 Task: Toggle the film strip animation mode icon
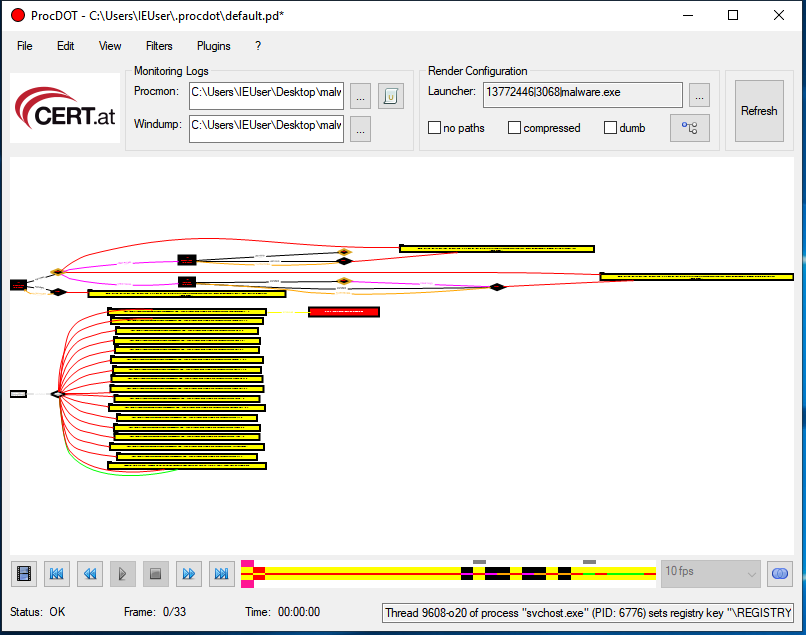24,573
